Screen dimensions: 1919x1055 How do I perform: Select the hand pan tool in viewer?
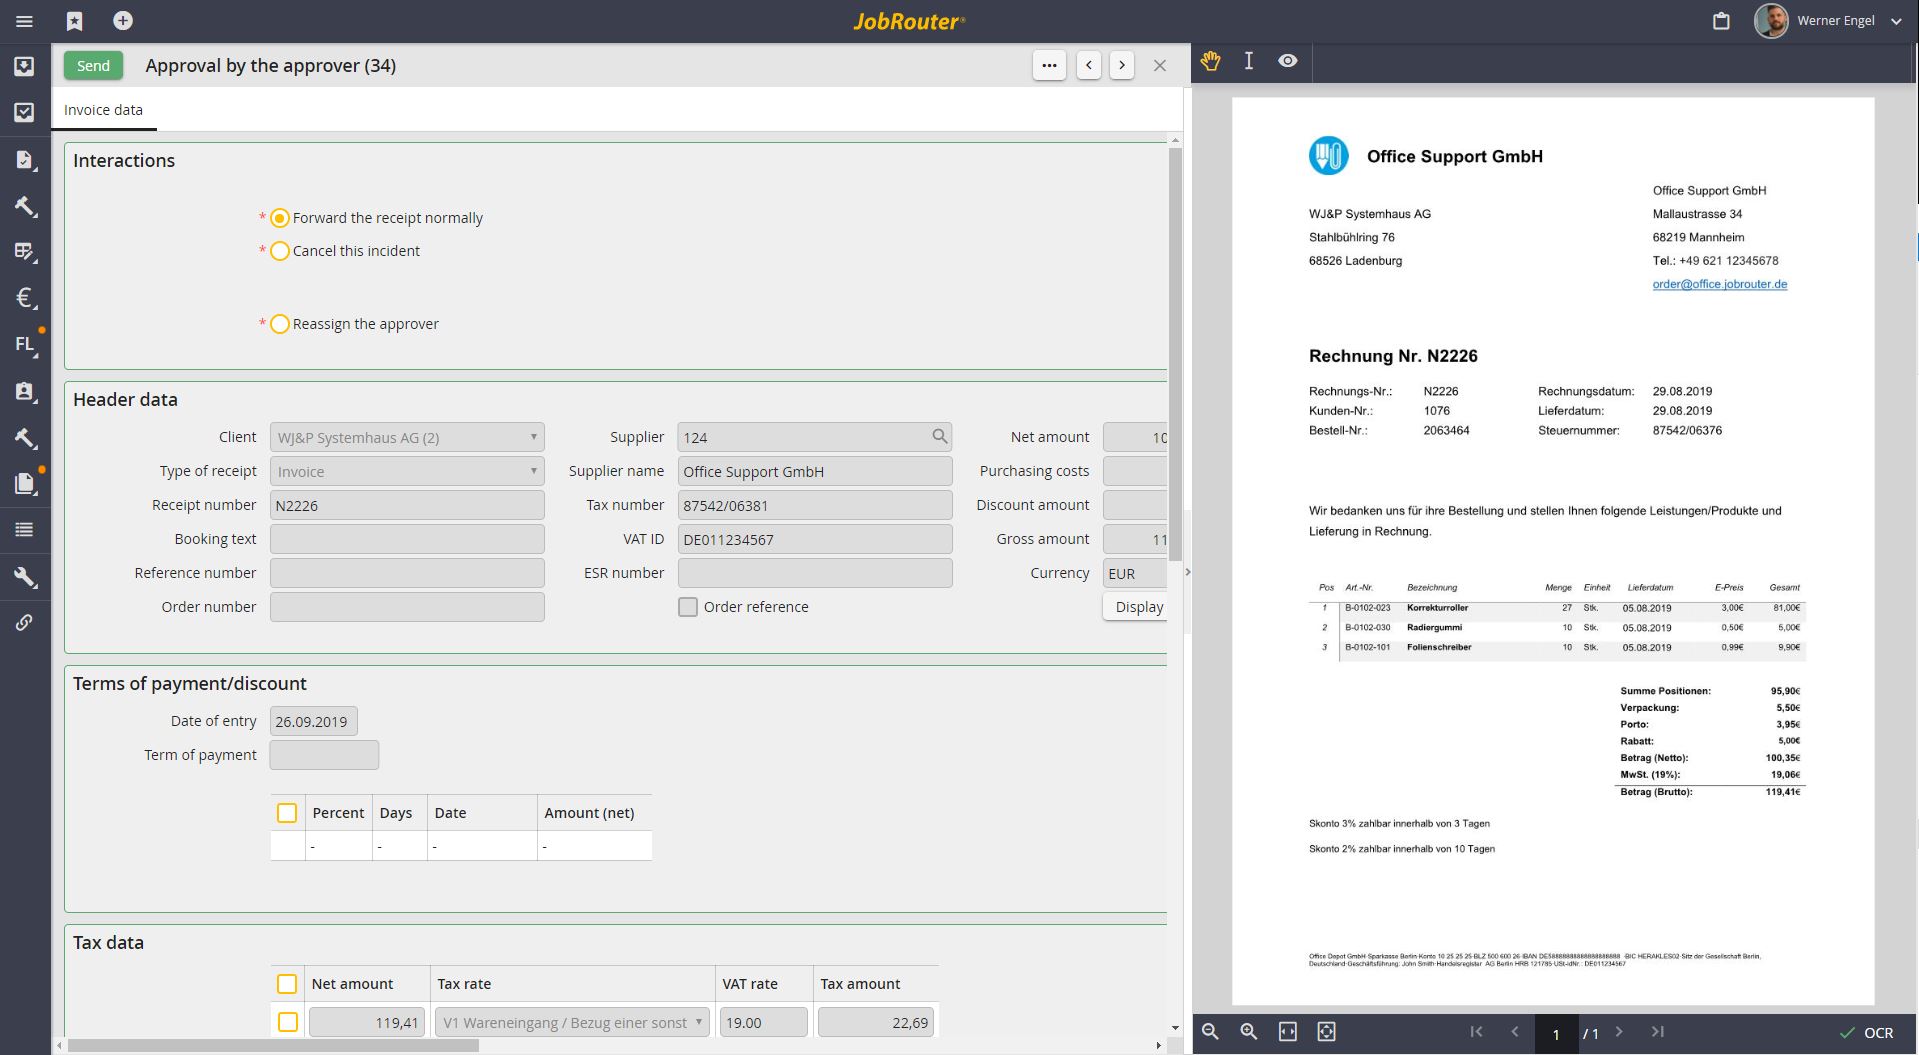coord(1211,61)
